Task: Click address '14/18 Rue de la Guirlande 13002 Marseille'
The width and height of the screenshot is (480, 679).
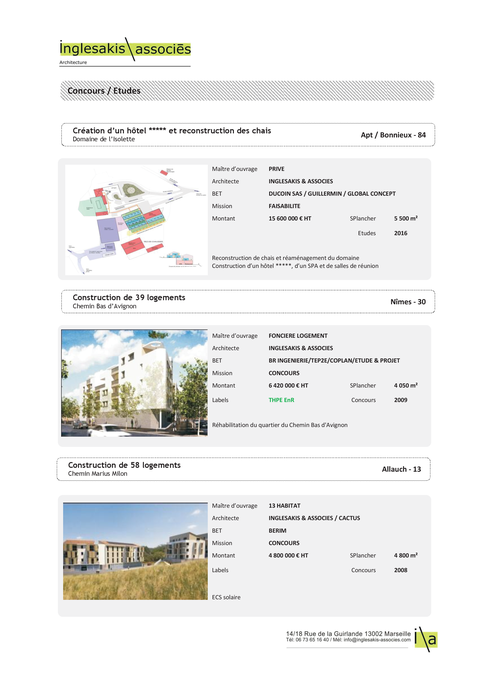Action: tap(348, 634)
